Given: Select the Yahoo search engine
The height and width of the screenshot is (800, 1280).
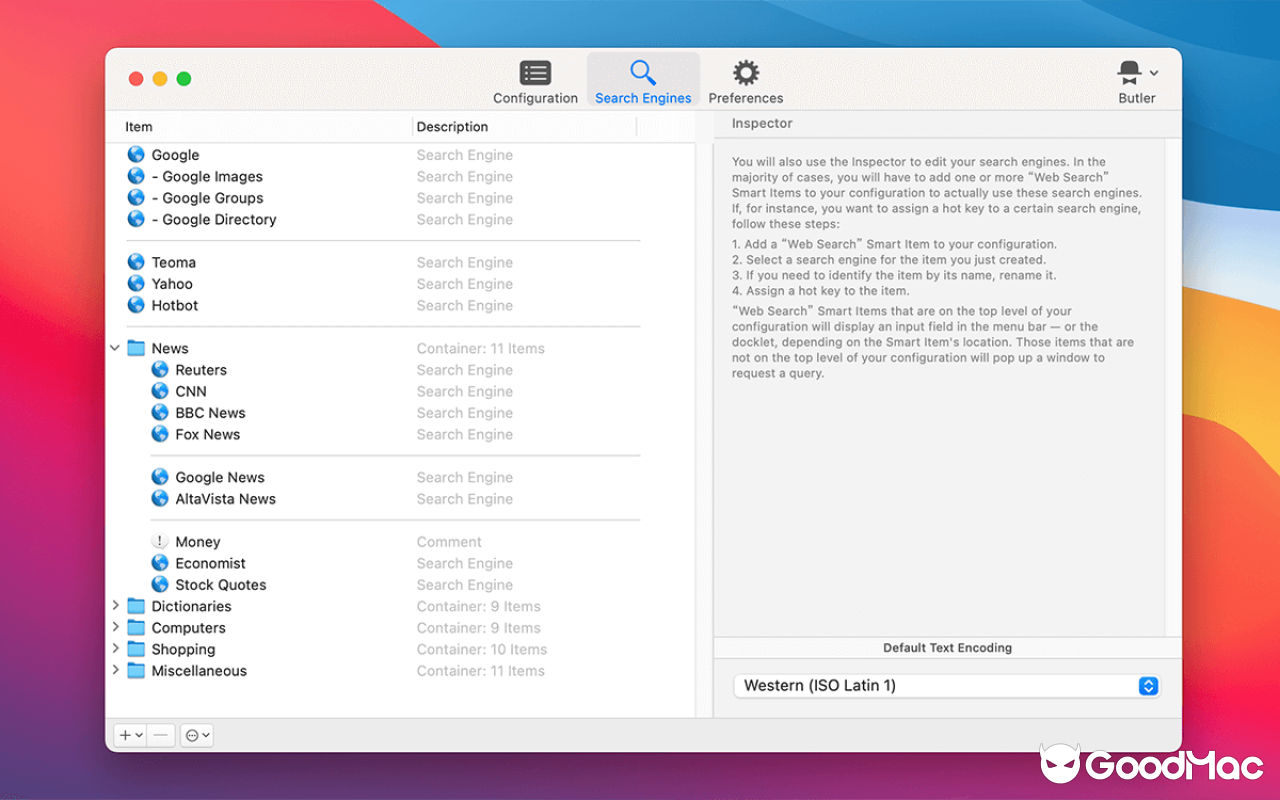Looking at the screenshot, I should tap(171, 283).
